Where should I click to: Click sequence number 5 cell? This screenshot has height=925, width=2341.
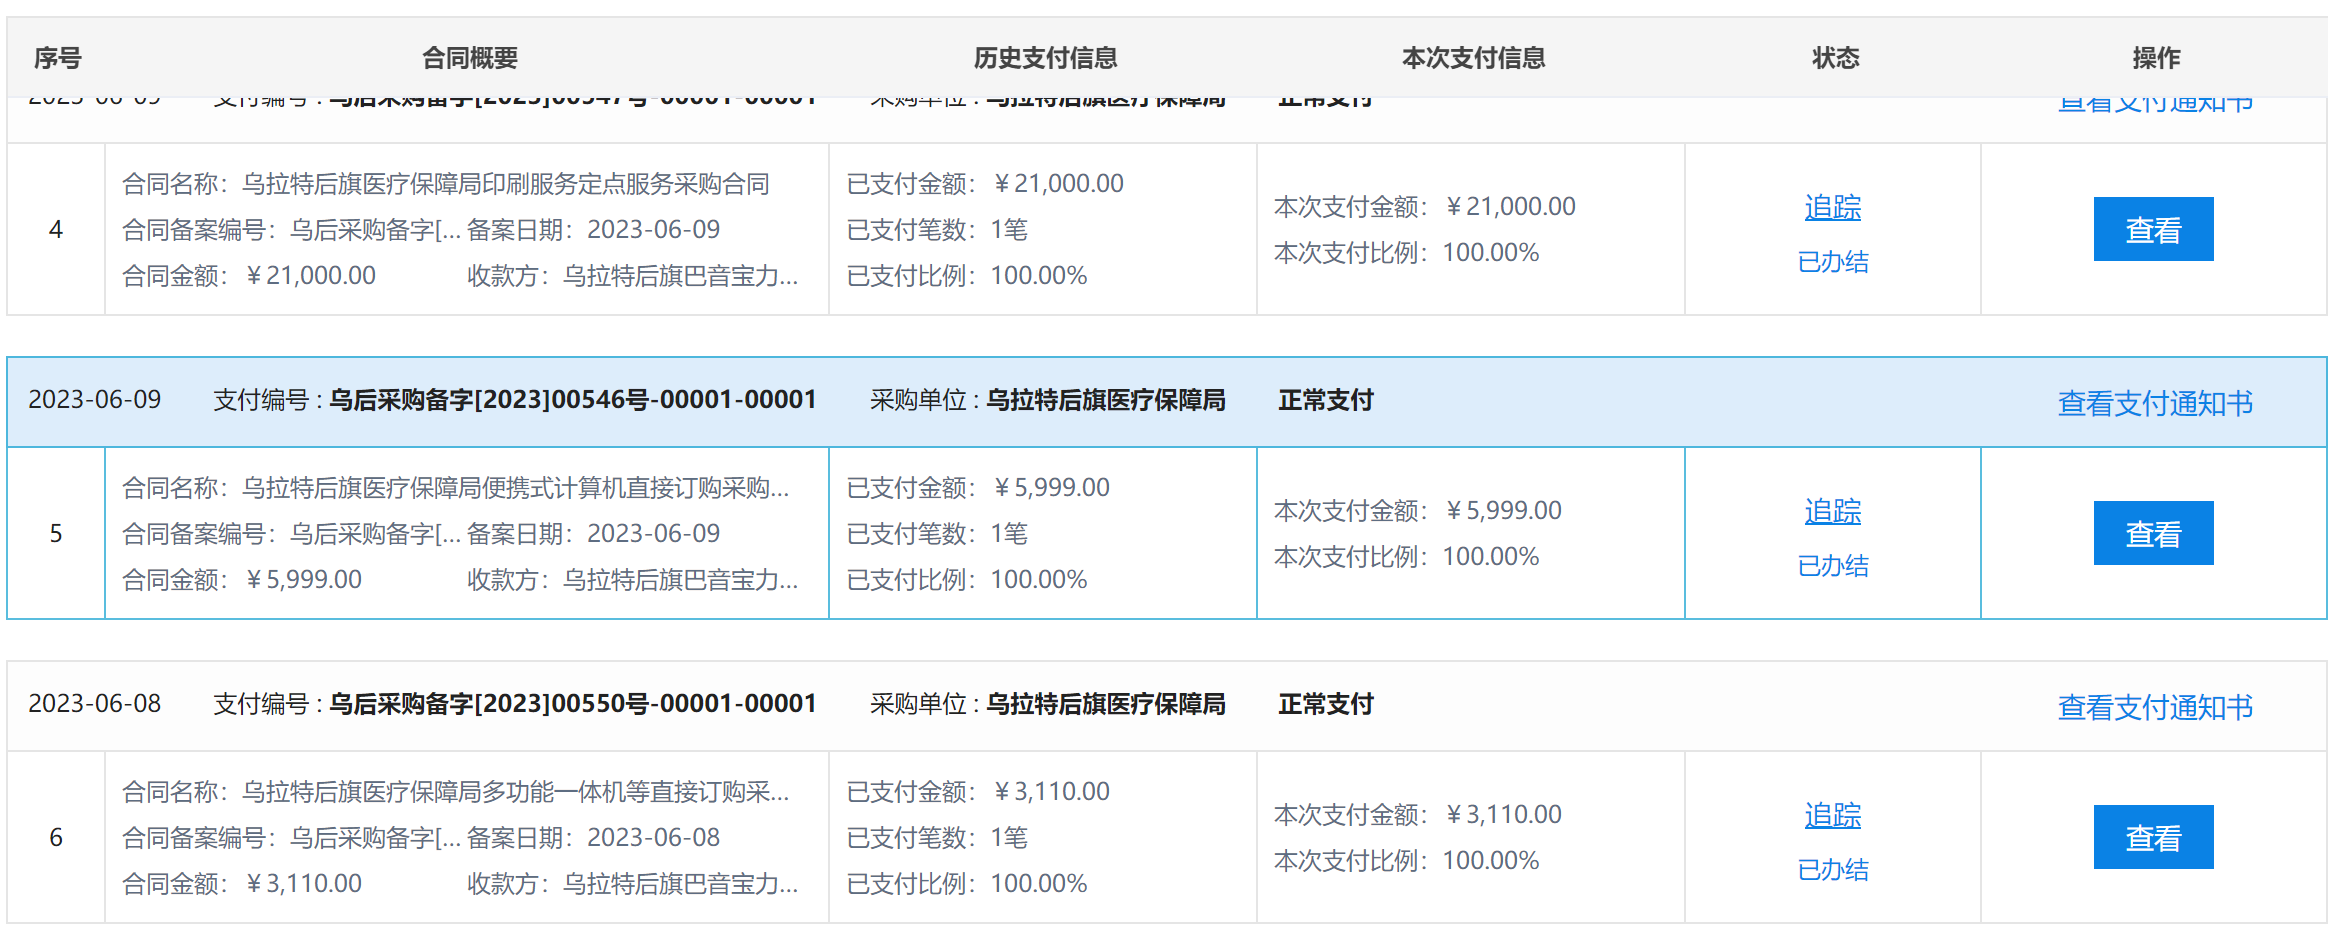tap(56, 533)
